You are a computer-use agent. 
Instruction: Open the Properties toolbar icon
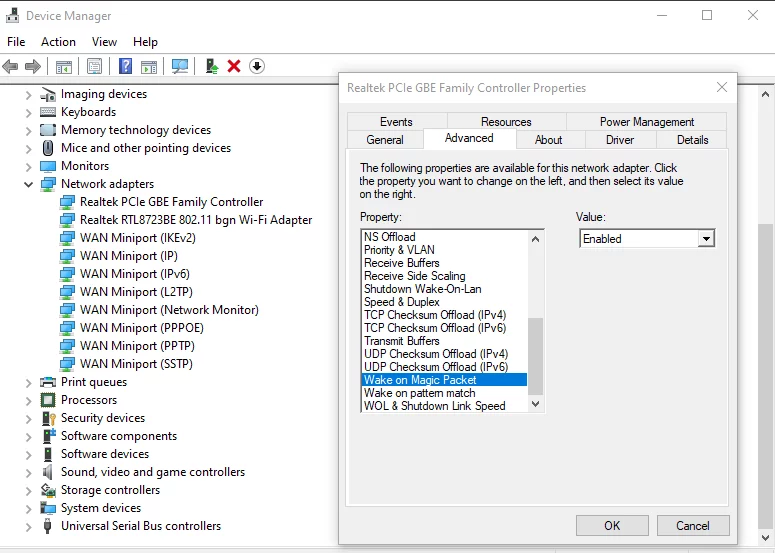pyautogui.click(x=94, y=66)
